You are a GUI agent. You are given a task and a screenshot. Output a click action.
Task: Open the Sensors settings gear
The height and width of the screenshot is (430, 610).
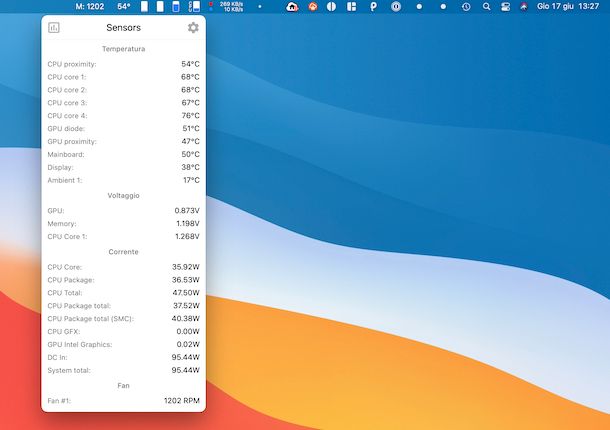click(193, 27)
